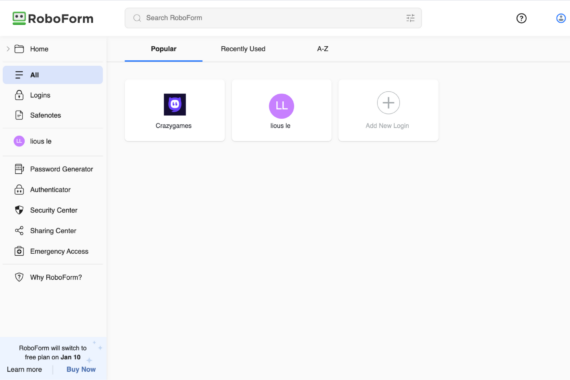Open Password Generator
570x380 pixels.
pos(61,169)
